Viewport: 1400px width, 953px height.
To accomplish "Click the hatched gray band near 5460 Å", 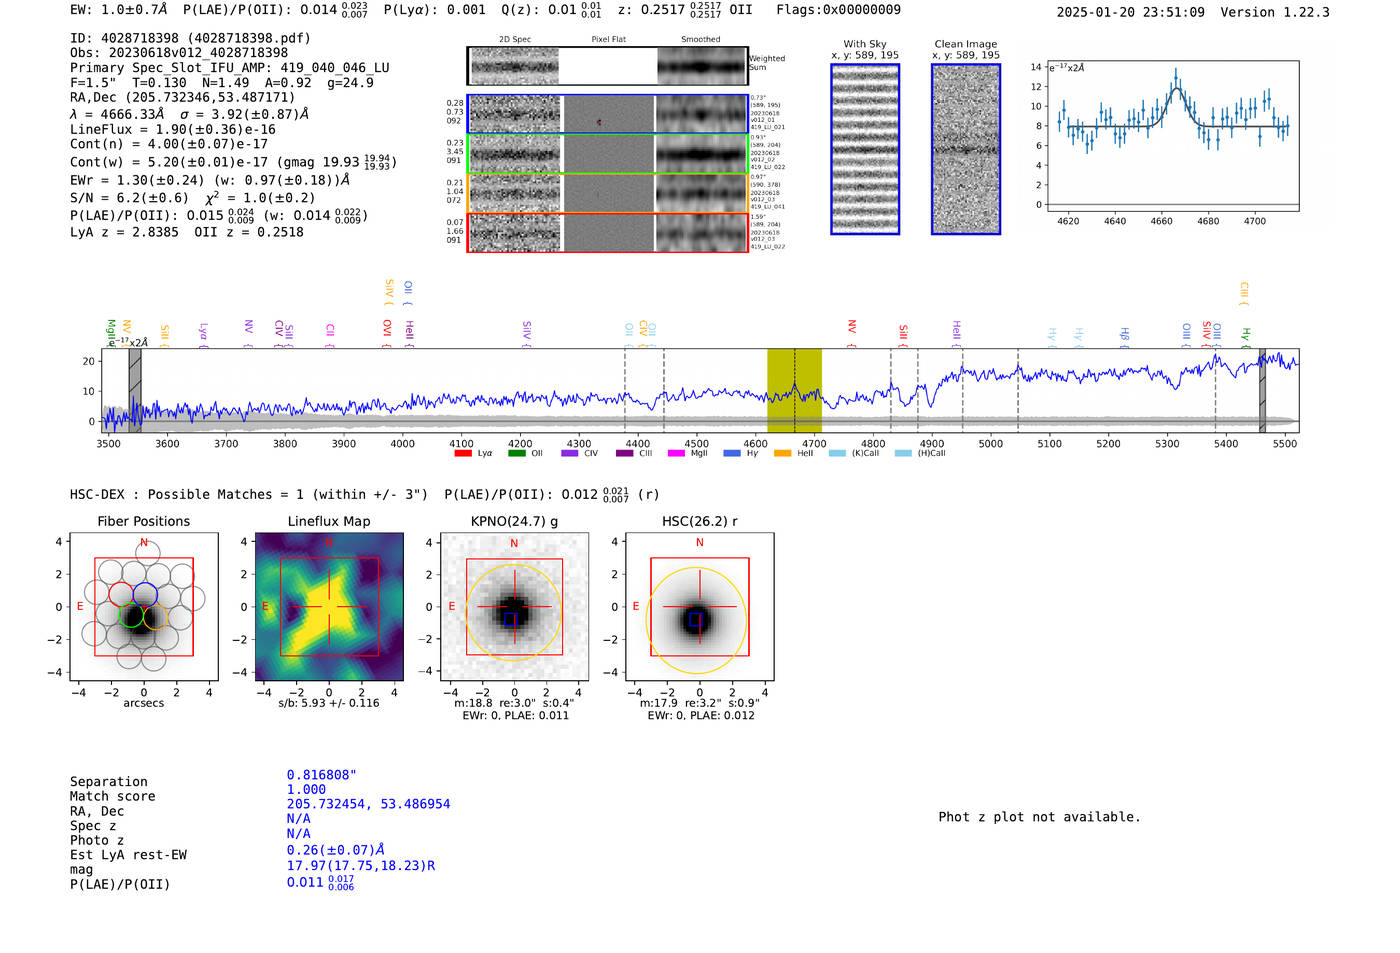I will click(x=1262, y=390).
